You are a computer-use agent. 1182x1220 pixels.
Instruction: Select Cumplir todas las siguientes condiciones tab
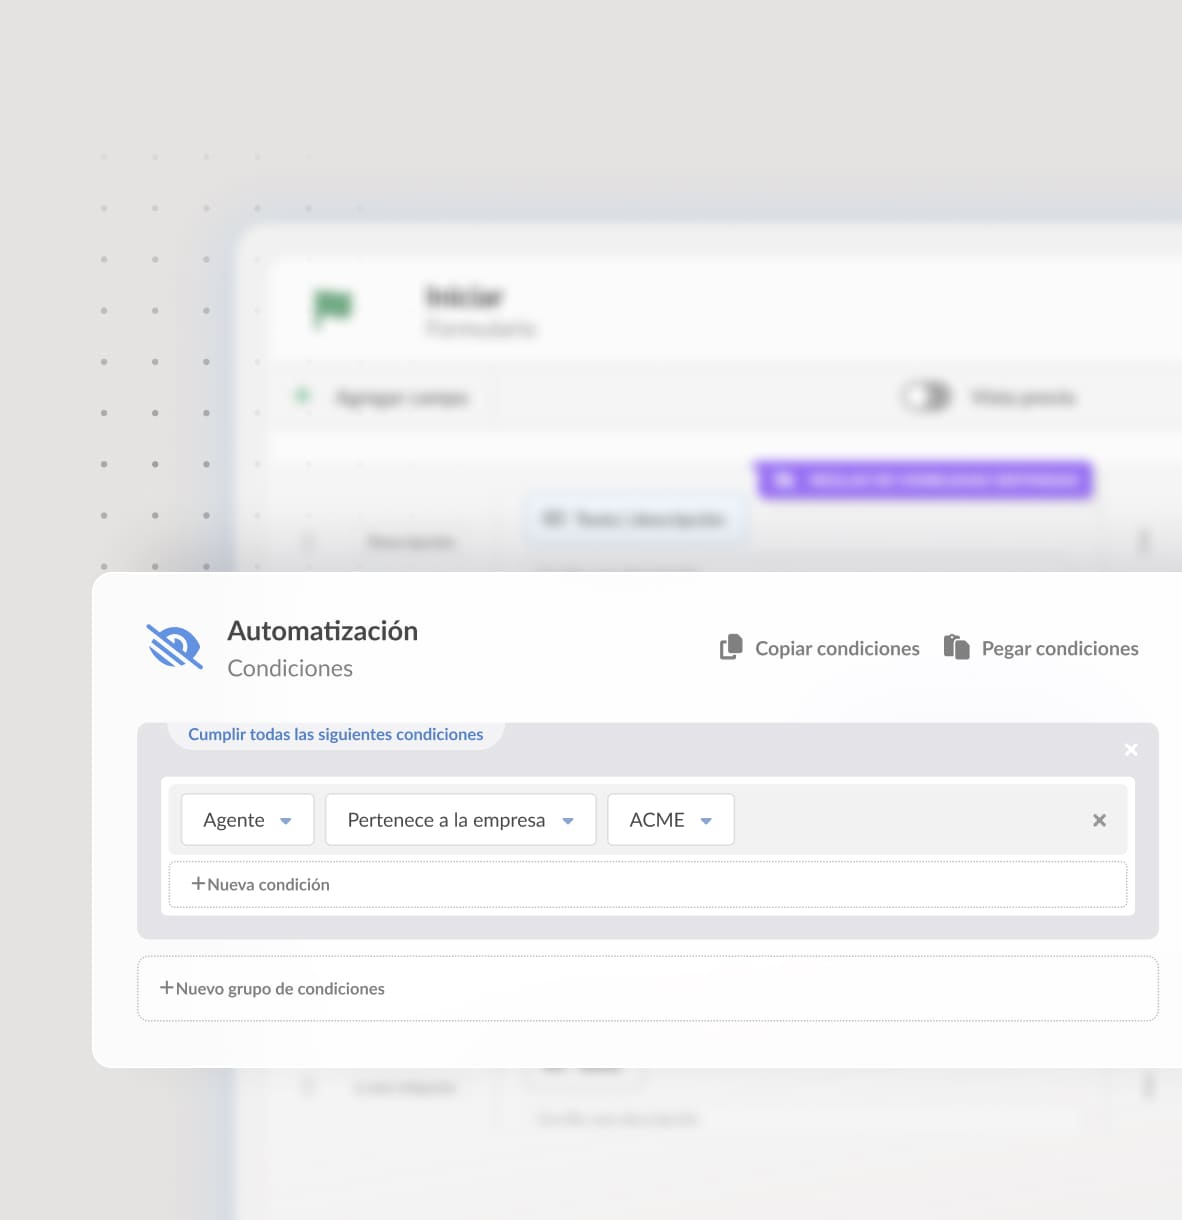coord(336,734)
